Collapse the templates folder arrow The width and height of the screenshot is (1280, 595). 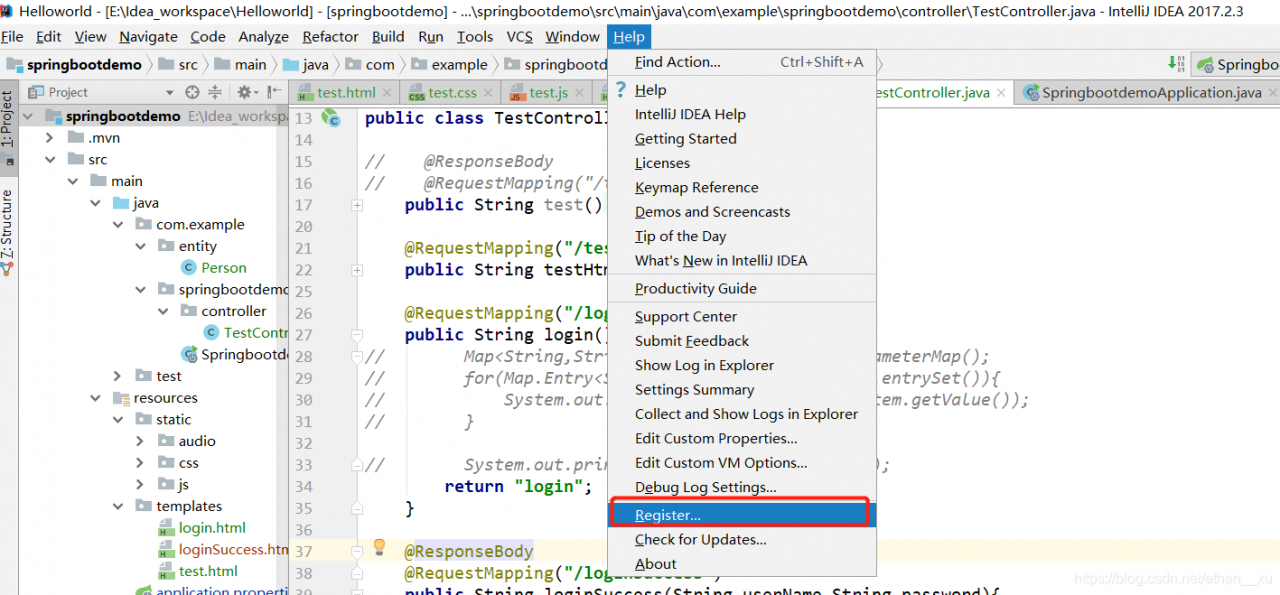pos(118,506)
